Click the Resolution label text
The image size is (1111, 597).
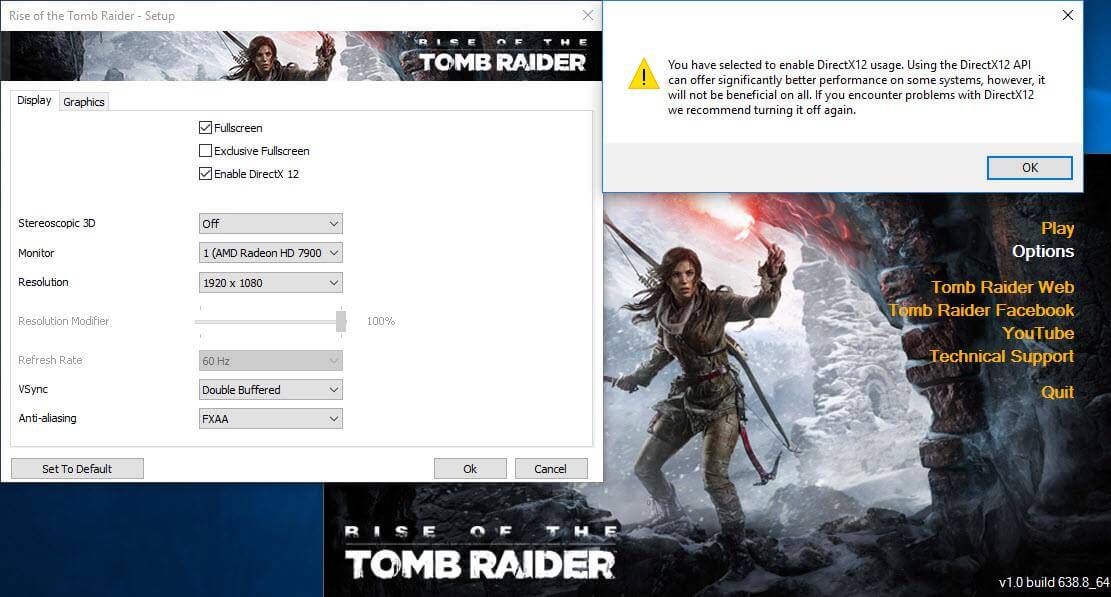(43, 282)
